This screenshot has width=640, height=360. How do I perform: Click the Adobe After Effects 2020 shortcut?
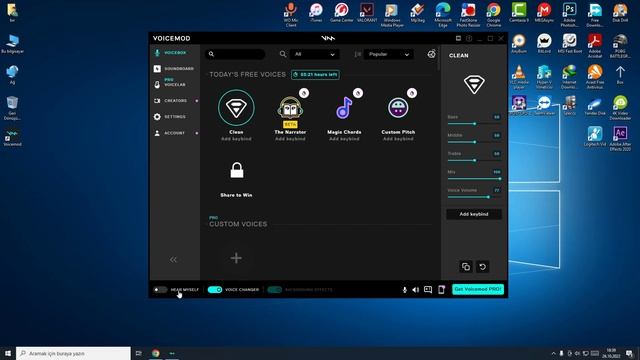click(x=620, y=139)
